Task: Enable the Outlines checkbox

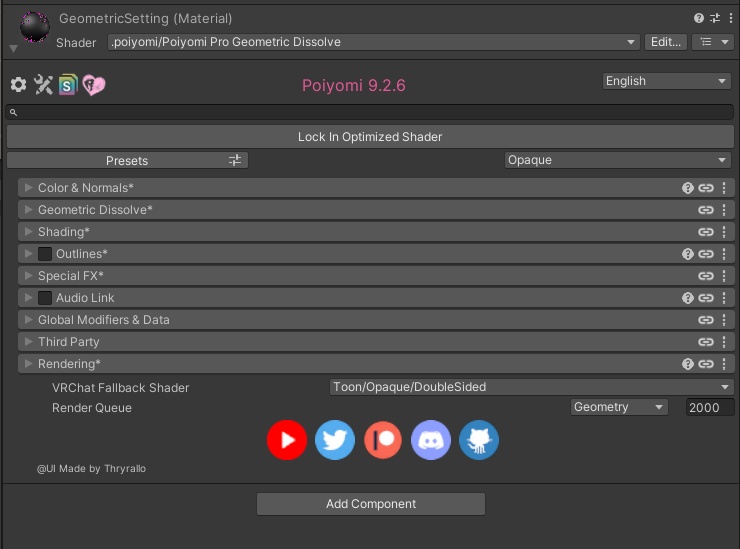Action: click(45, 254)
